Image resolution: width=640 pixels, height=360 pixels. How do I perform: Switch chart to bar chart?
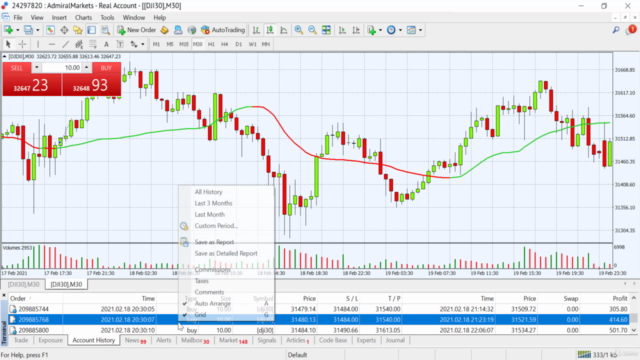pos(256,30)
